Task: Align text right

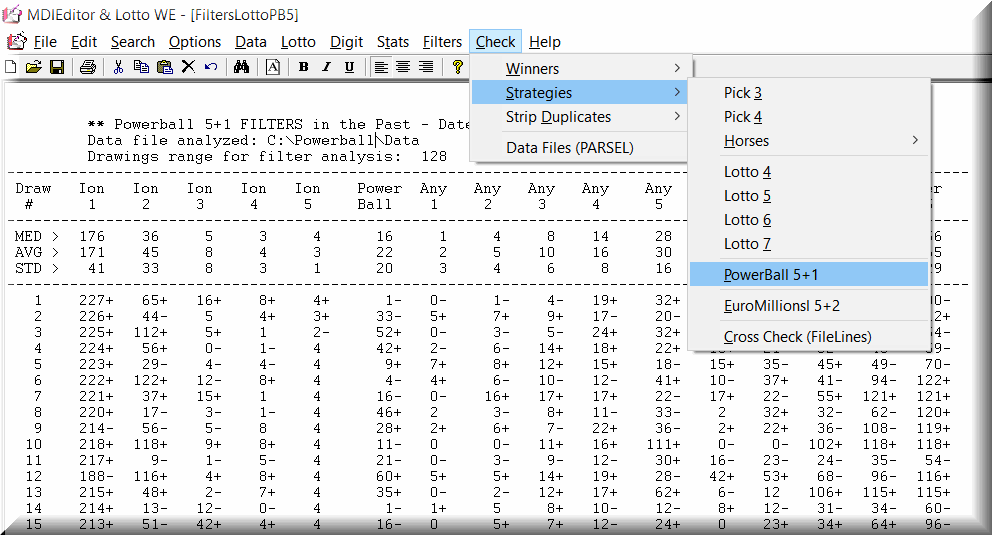Action: click(426, 66)
